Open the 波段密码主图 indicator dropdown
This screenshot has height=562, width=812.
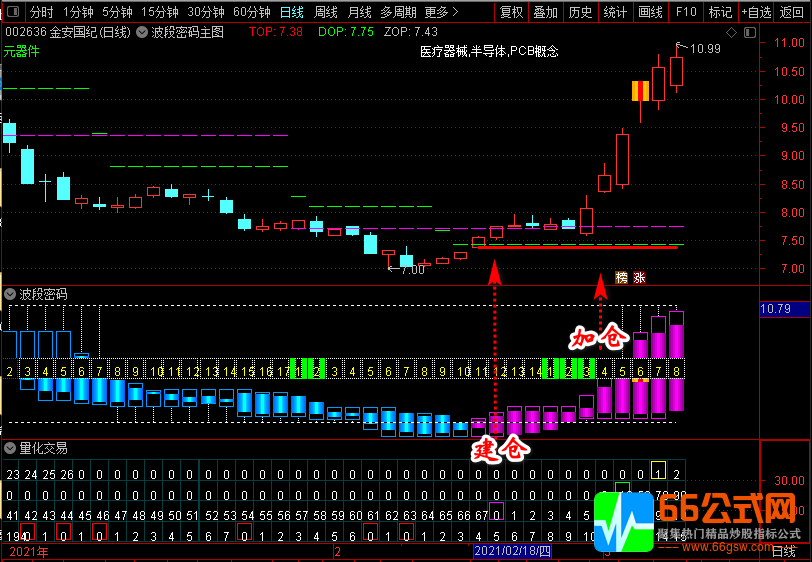pos(142,32)
